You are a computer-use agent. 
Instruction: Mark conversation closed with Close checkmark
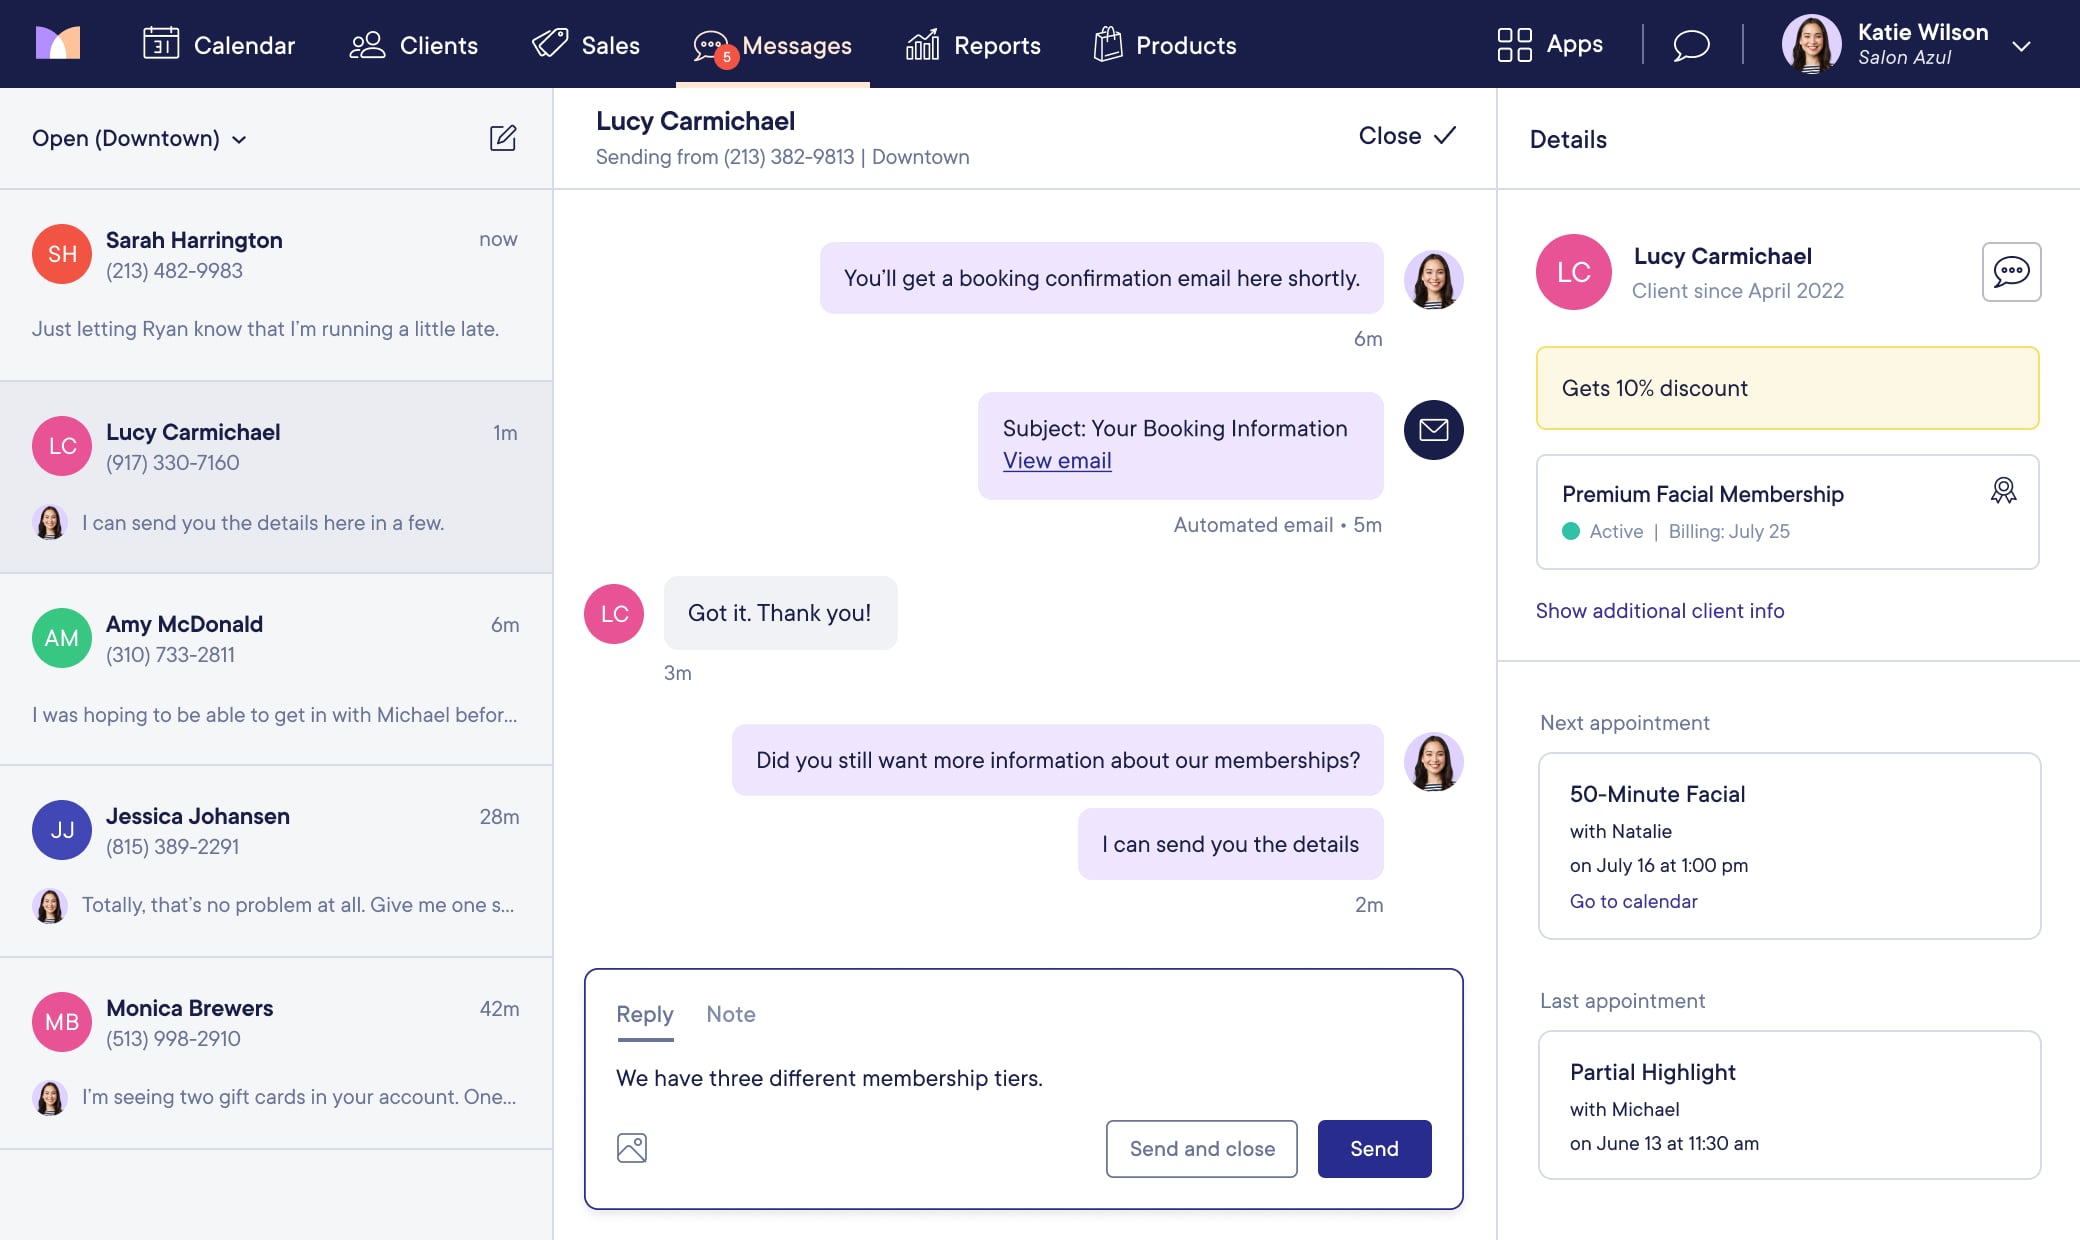[1406, 136]
